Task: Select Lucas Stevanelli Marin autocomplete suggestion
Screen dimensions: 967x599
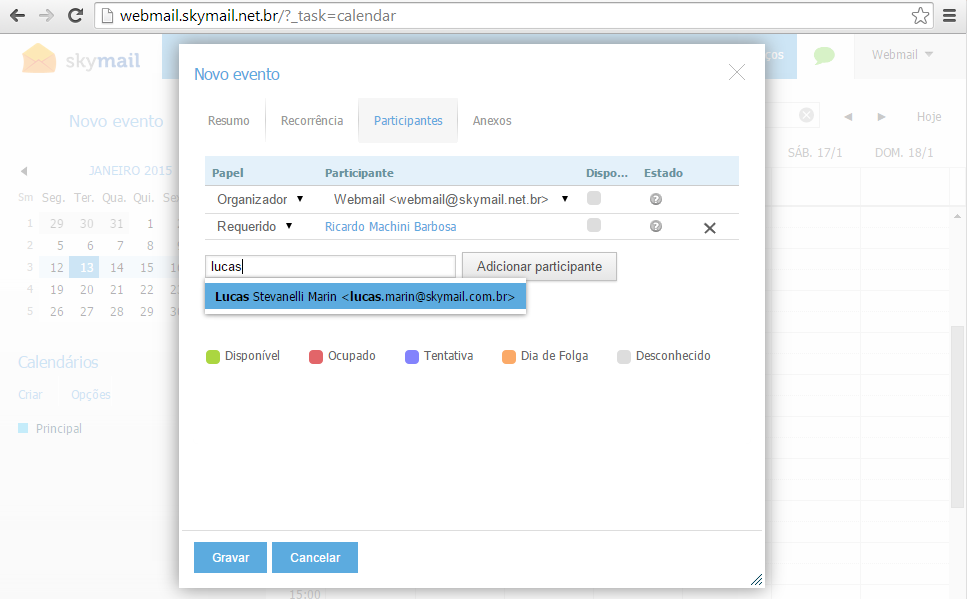Action: coord(365,297)
